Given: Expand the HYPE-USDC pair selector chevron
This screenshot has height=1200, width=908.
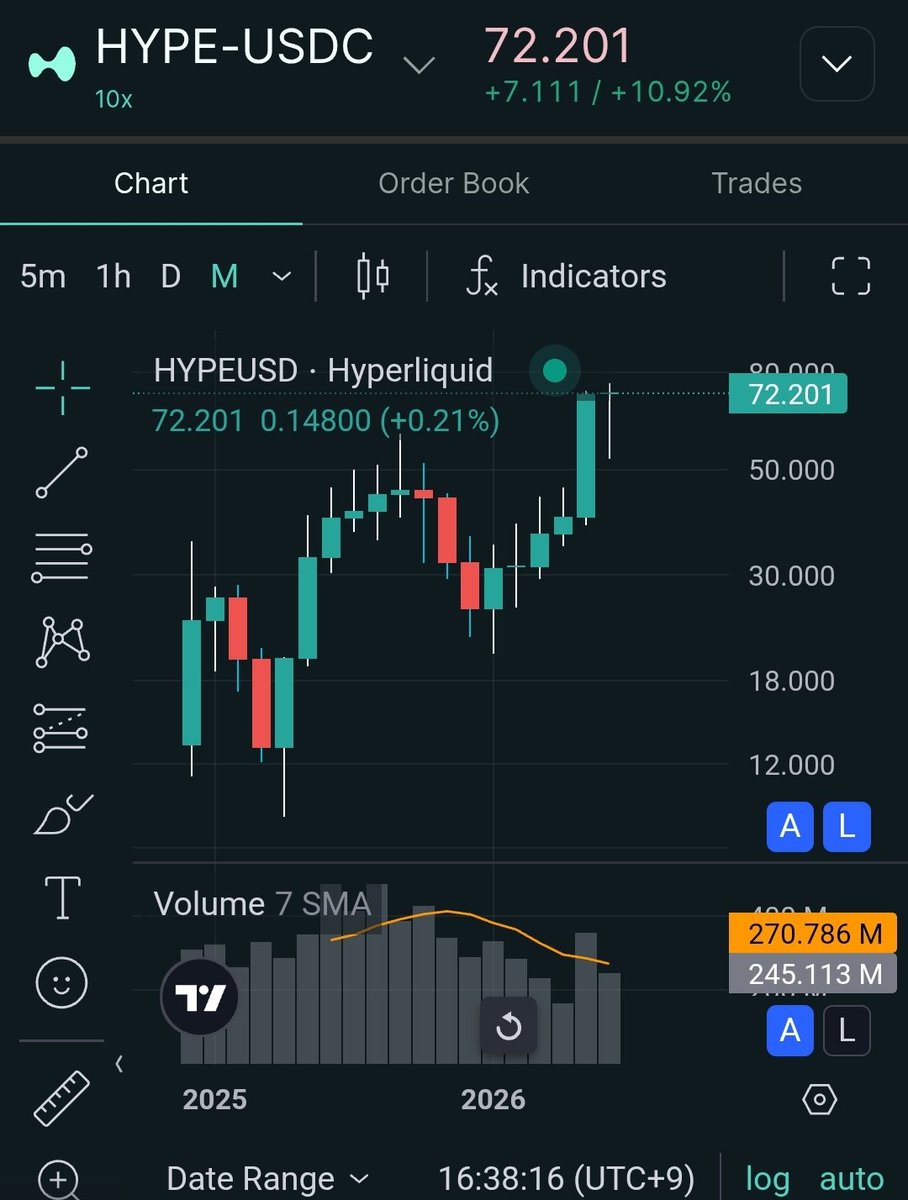Looking at the screenshot, I should [419, 66].
